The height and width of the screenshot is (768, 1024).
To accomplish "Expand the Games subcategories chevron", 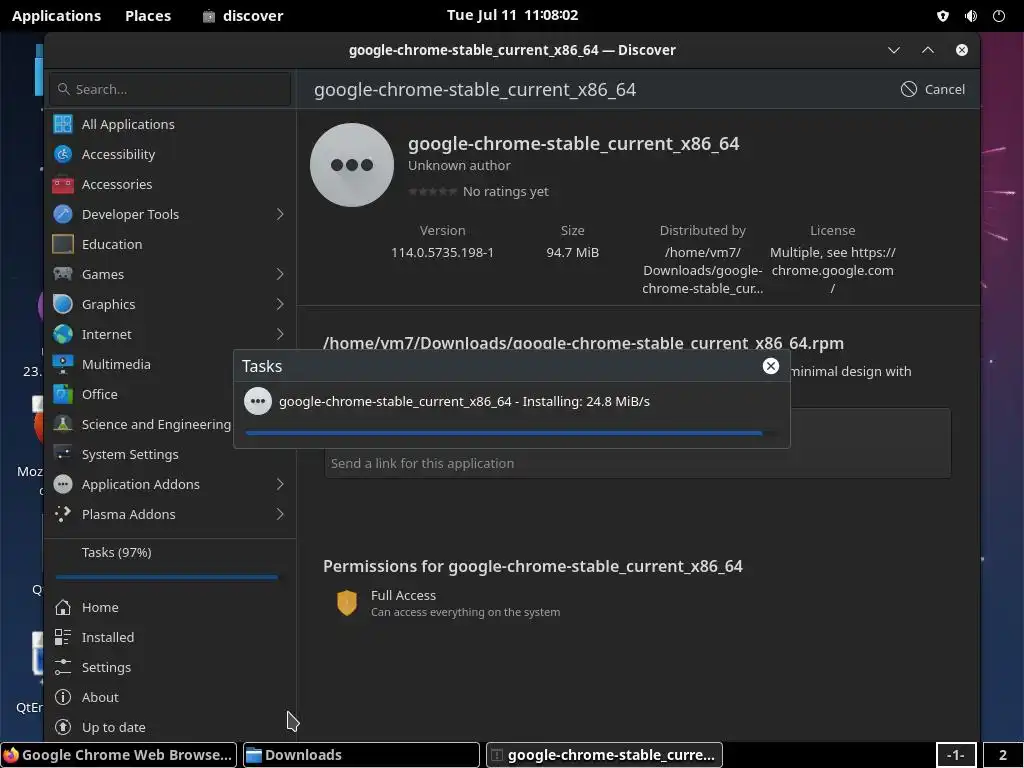I will click(x=280, y=274).
